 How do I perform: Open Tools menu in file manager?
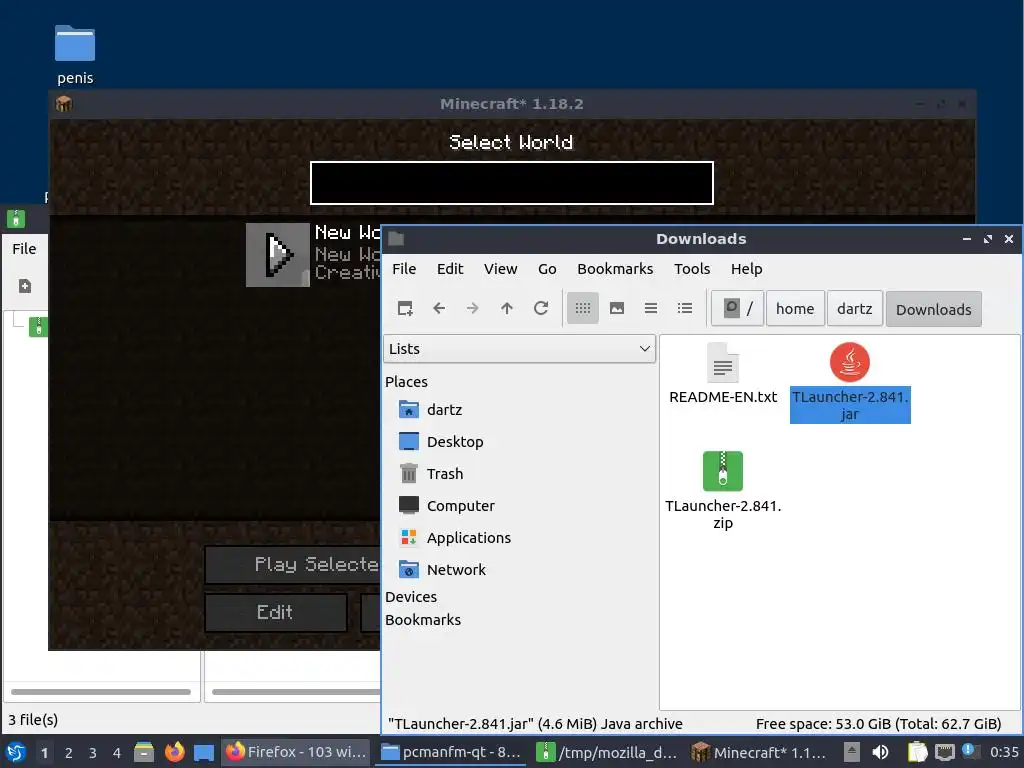click(692, 269)
